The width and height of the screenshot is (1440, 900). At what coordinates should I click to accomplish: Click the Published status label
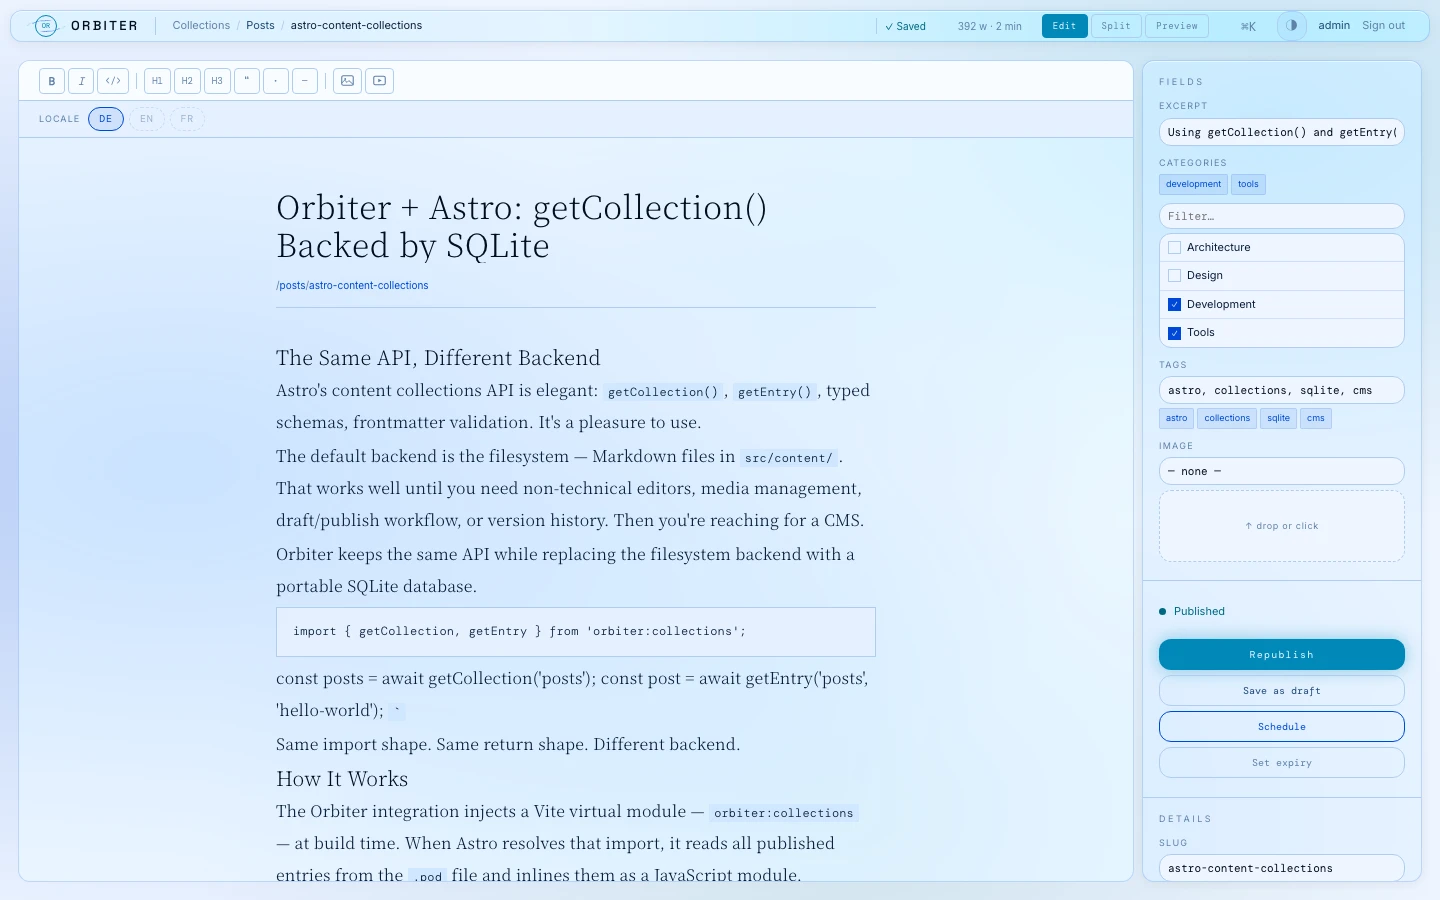click(1199, 611)
